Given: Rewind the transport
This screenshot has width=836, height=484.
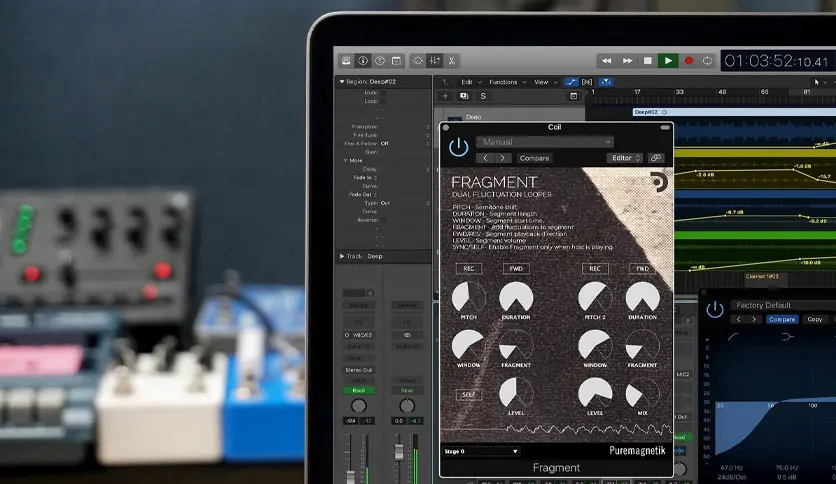Looking at the screenshot, I should pos(606,61).
